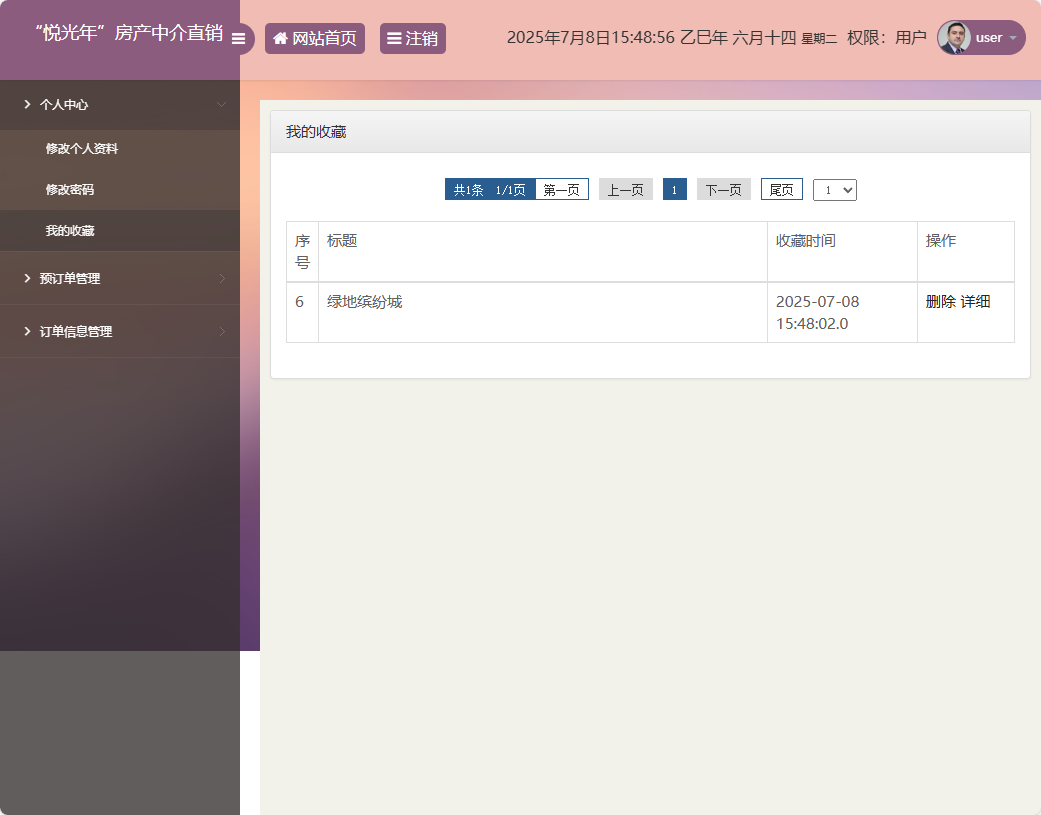Select page 1 in the pagination bar

click(674, 189)
